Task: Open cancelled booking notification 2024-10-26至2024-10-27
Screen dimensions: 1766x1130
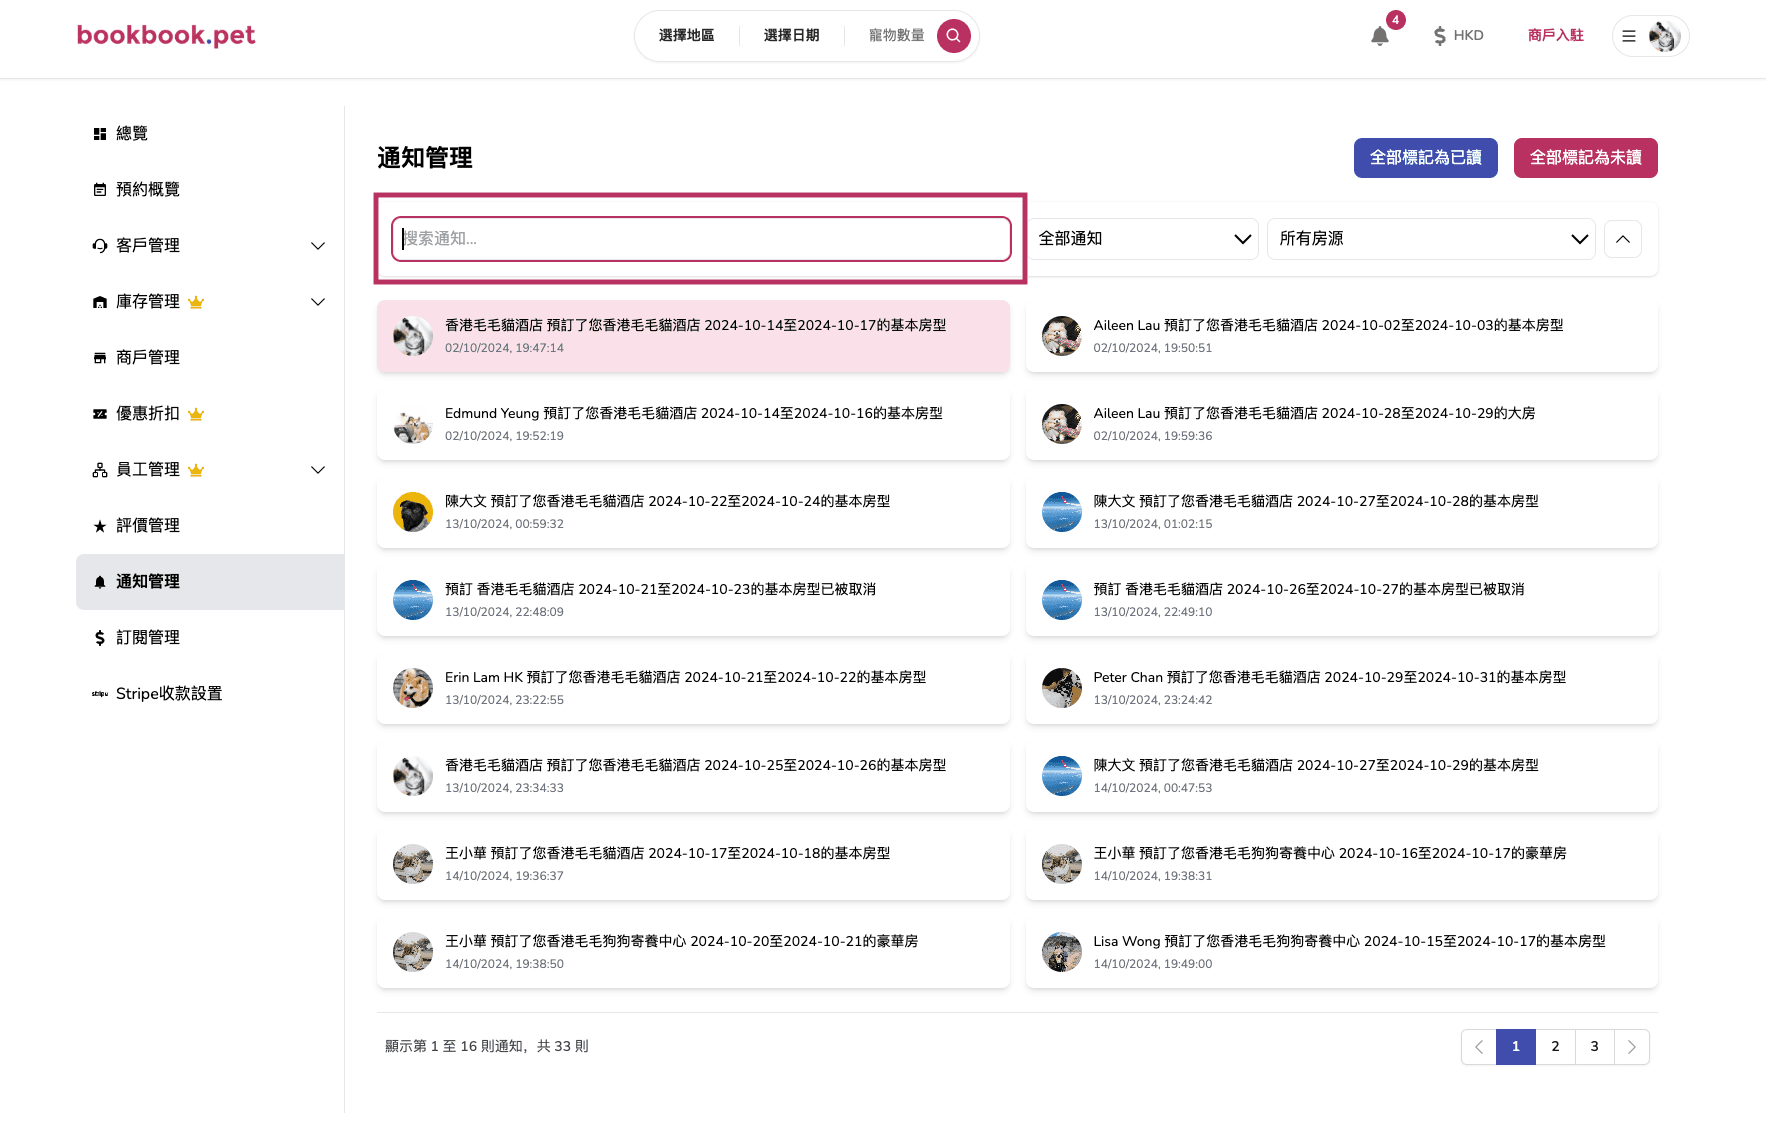Action: [x=1342, y=600]
